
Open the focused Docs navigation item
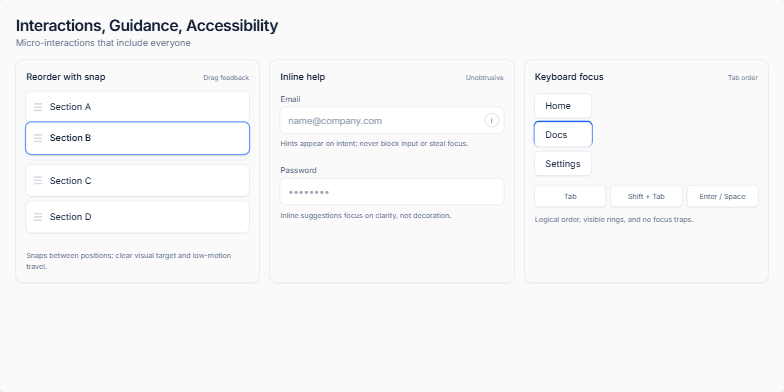[563, 134]
